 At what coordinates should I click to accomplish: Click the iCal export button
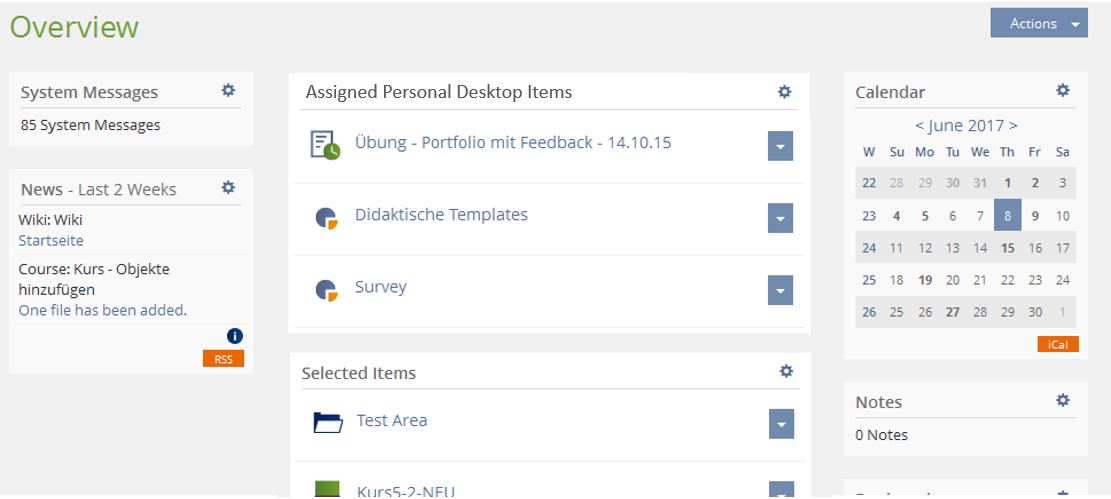coord(1057,344)
